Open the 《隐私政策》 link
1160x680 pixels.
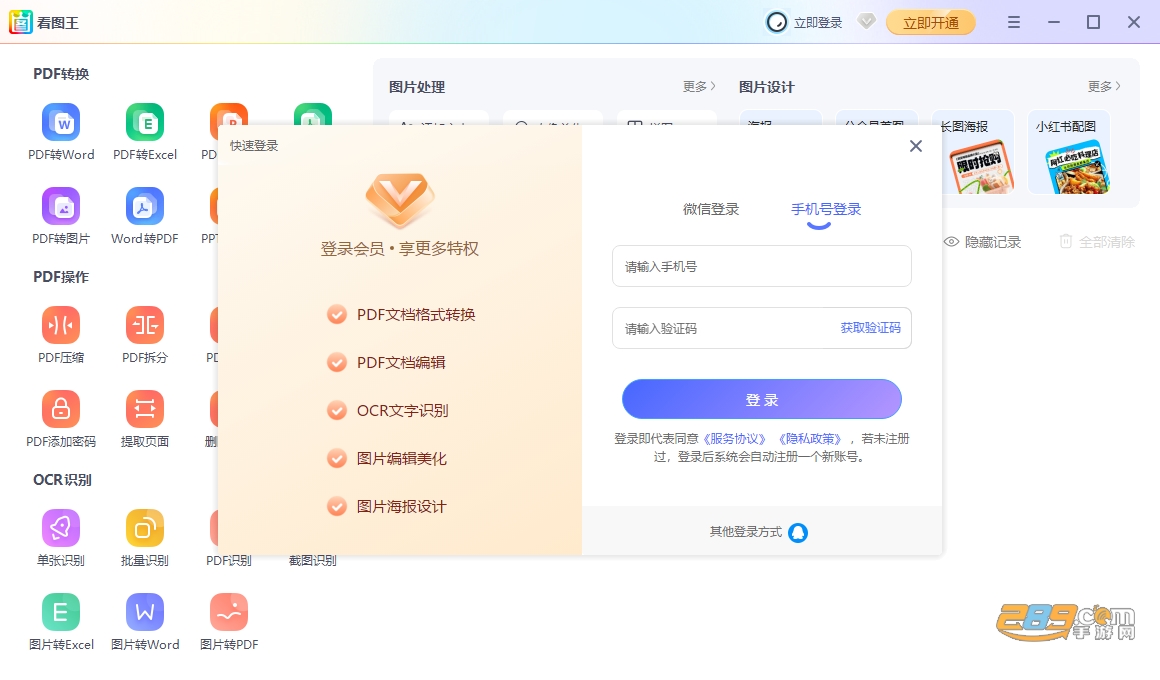click(809, 439)
